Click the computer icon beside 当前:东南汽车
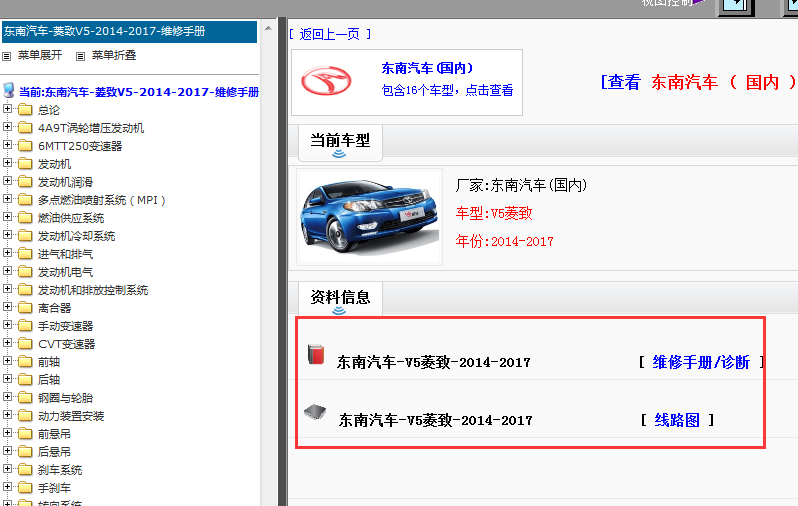This screenshot has width=798, height=506. click(x=9, y=91)
